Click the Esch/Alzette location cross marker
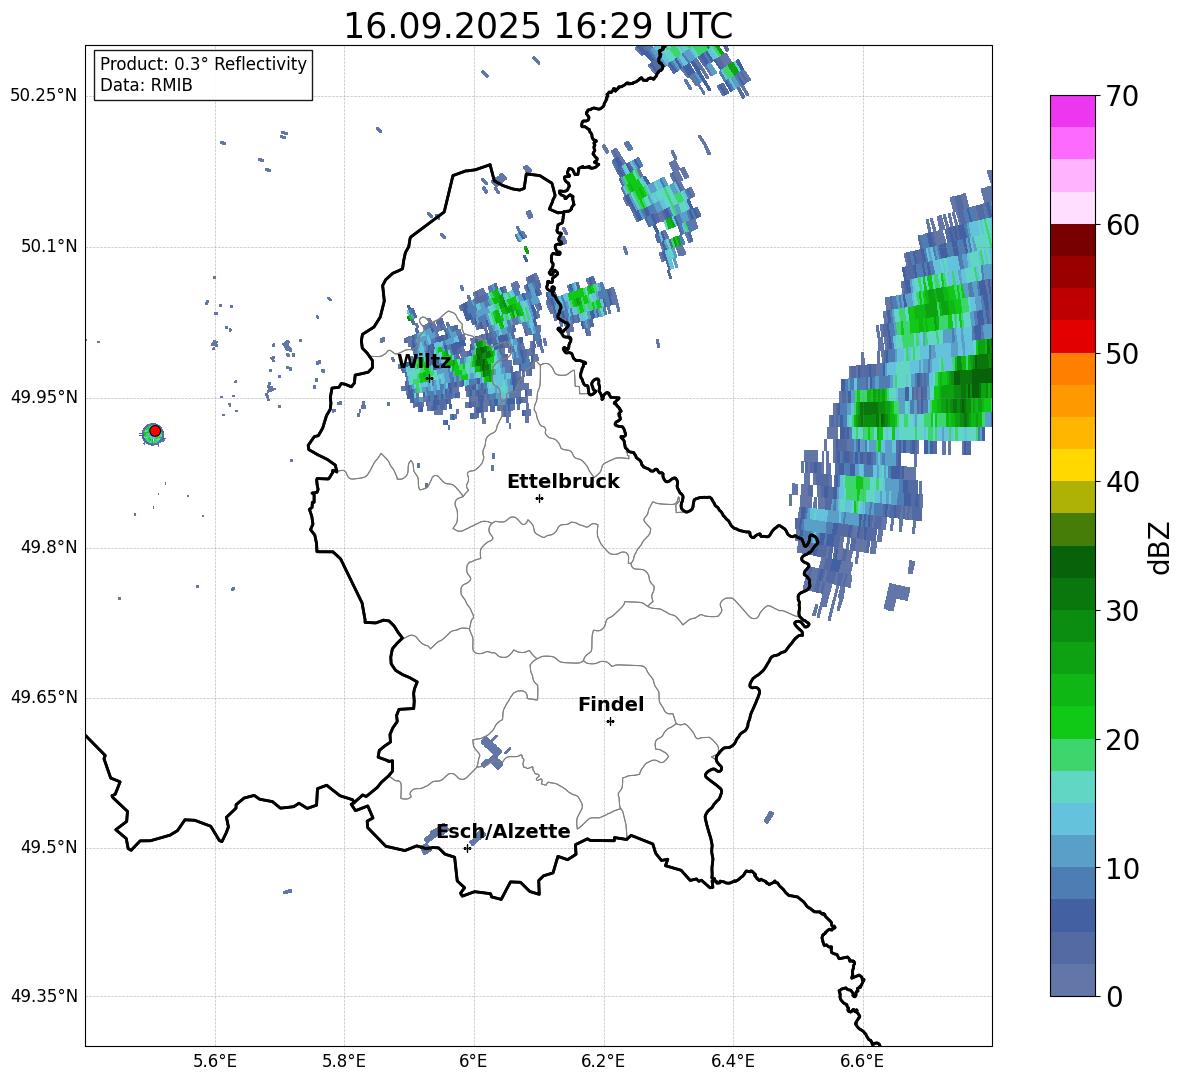 (x=467, y=848)
